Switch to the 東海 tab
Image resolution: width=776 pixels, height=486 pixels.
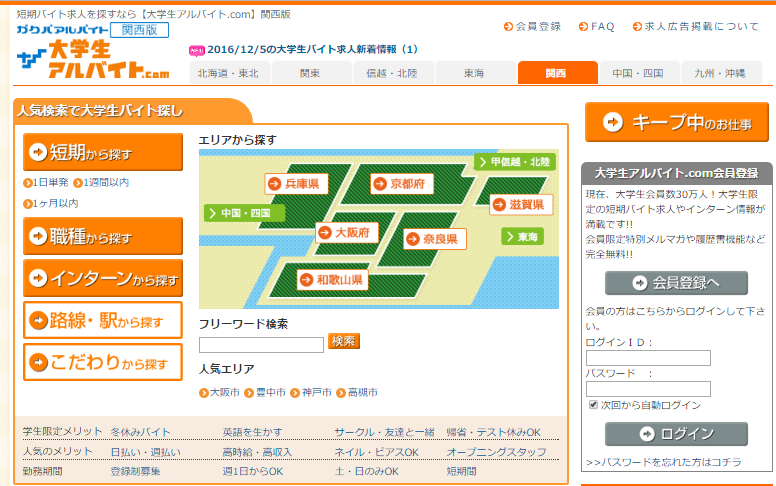(474, 73)
